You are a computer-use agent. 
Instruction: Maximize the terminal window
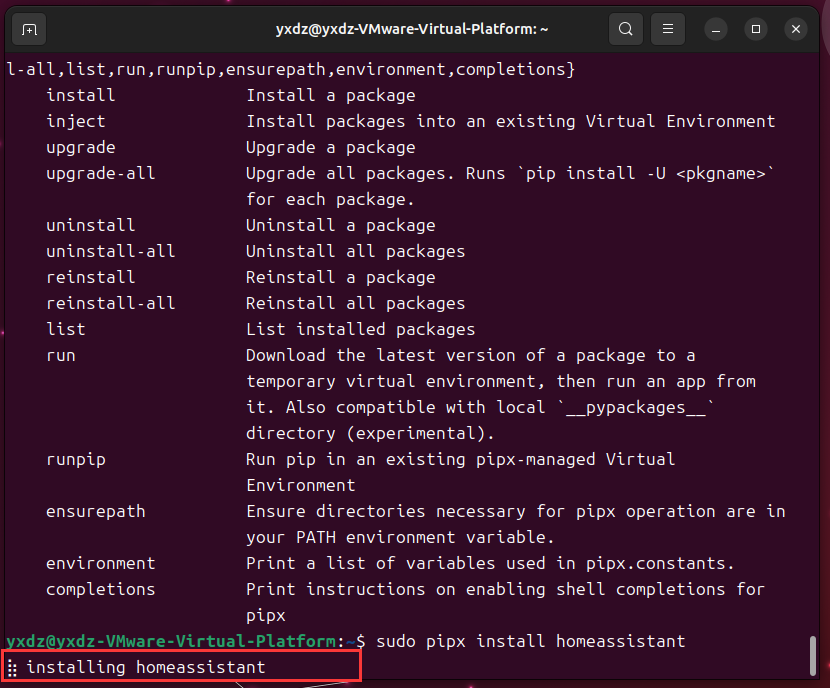tap(756, 29)
